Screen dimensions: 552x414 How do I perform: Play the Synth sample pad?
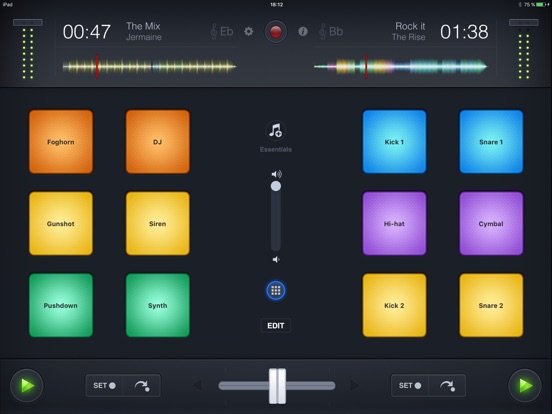coord(158,305)
